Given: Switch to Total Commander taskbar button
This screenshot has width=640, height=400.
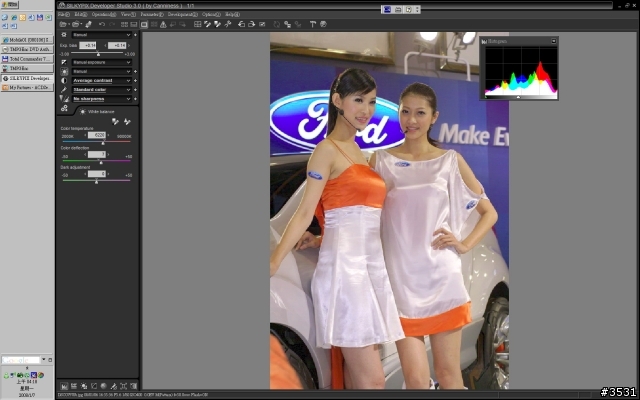Looking at the screenshot, I should coord(27,59).
